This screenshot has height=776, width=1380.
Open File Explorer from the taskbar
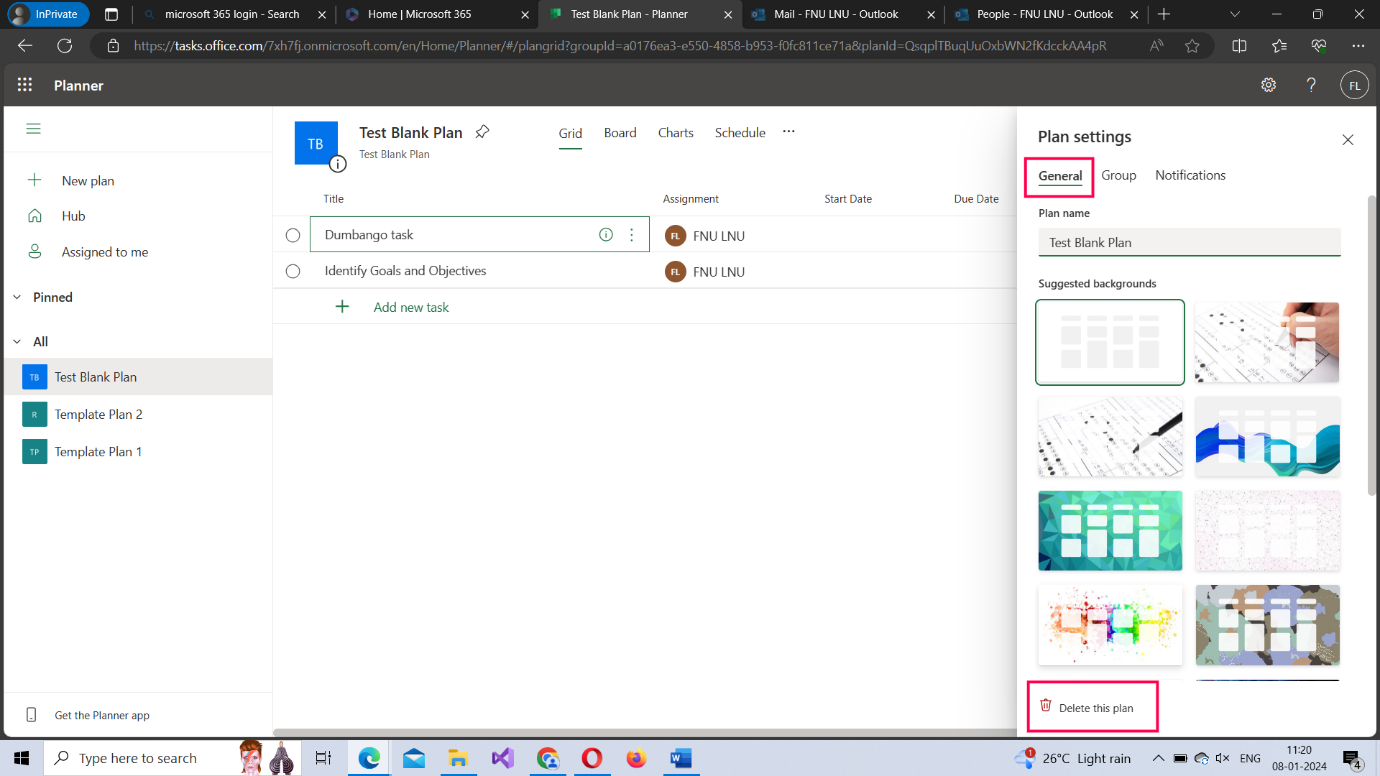click(x=457, y=758)
